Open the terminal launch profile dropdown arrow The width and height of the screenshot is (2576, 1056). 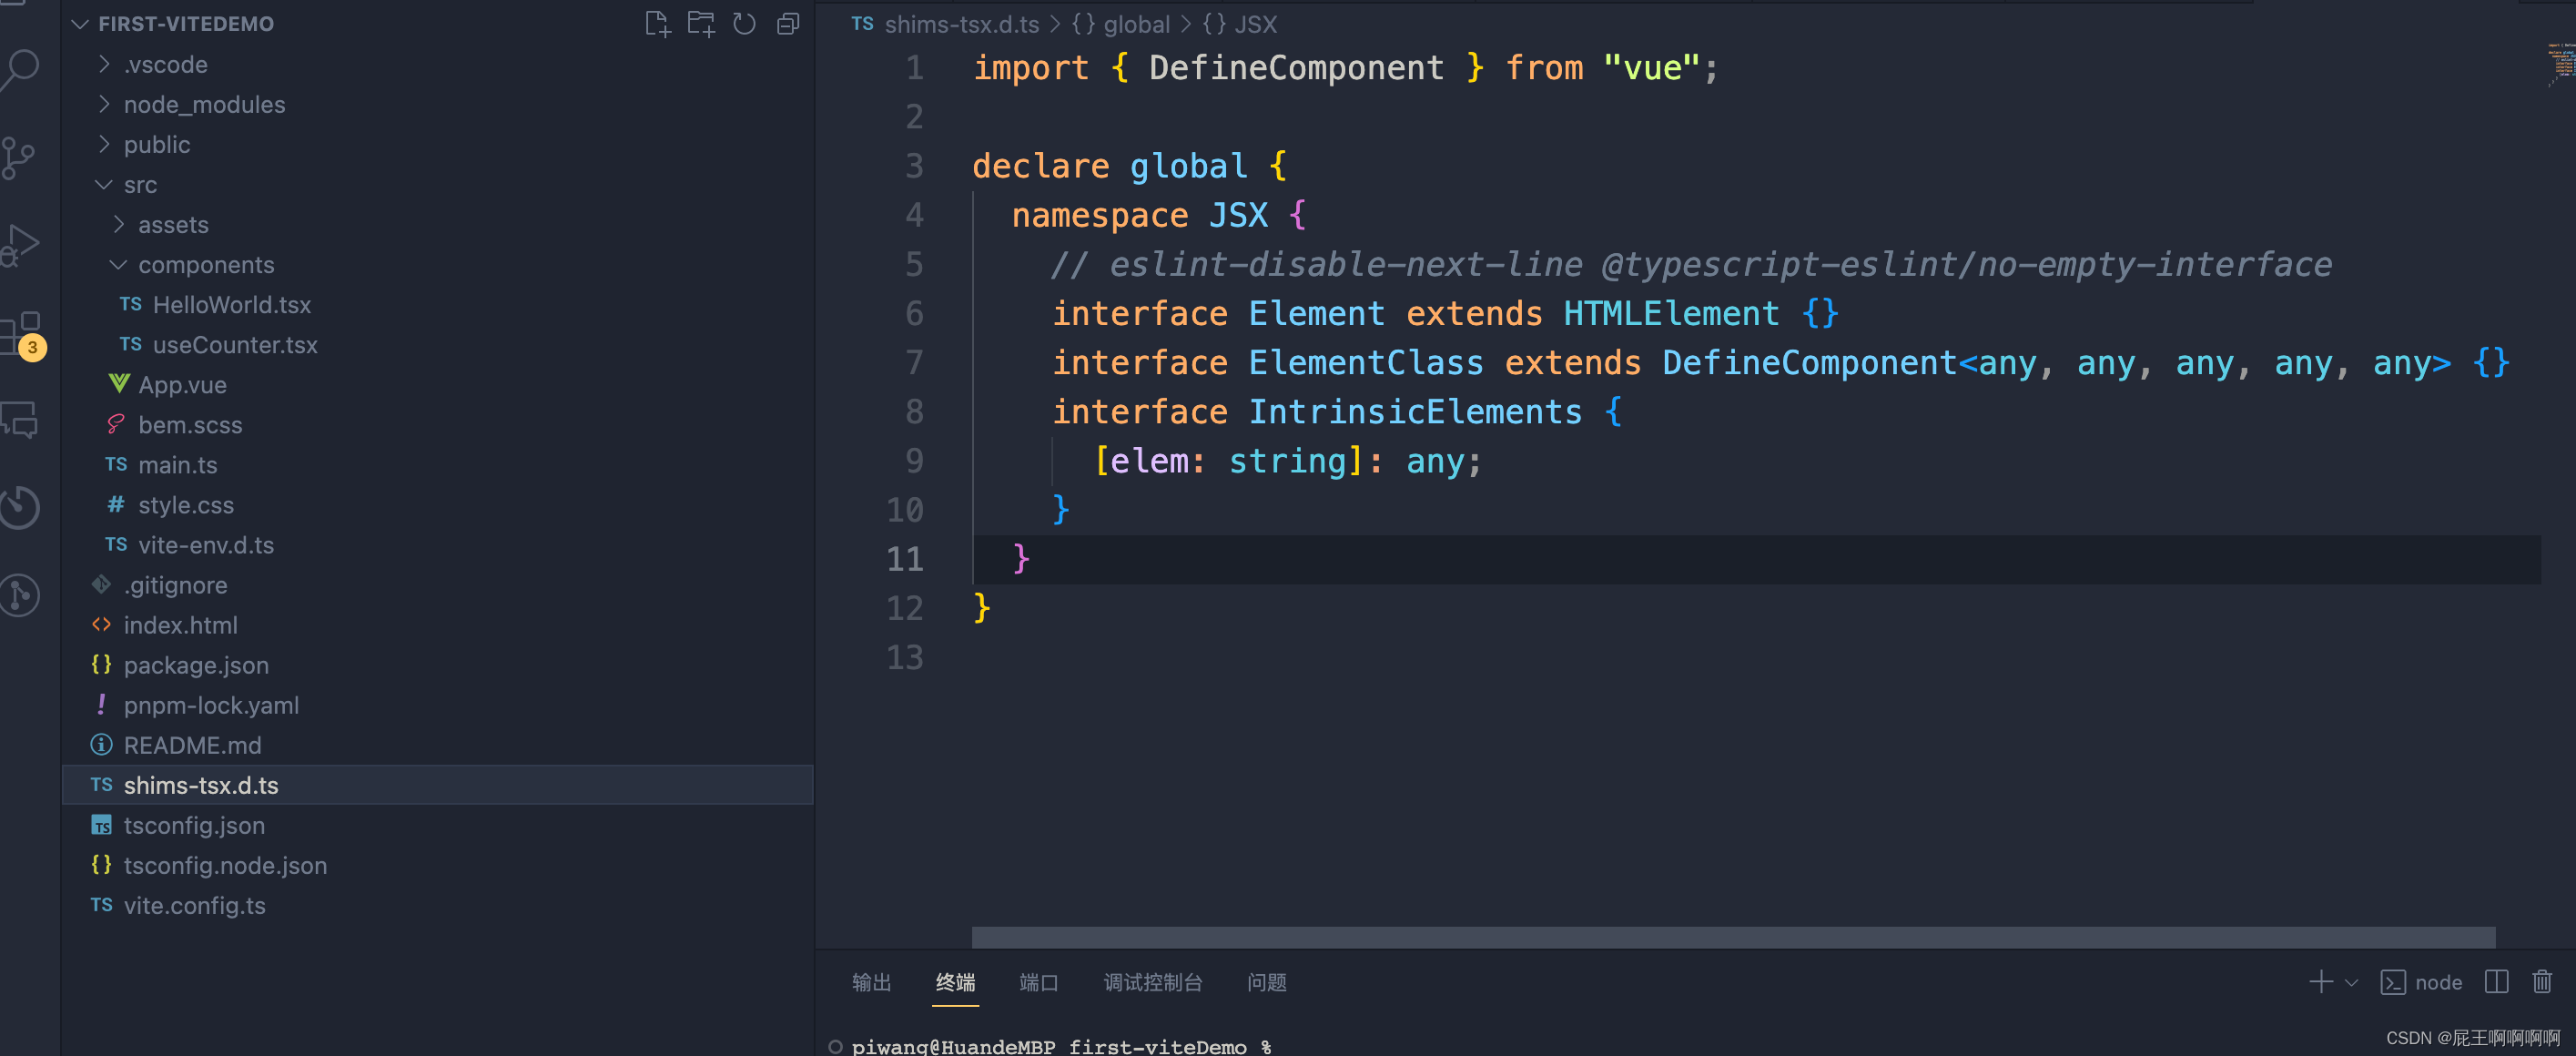[x=2351, y=983]
